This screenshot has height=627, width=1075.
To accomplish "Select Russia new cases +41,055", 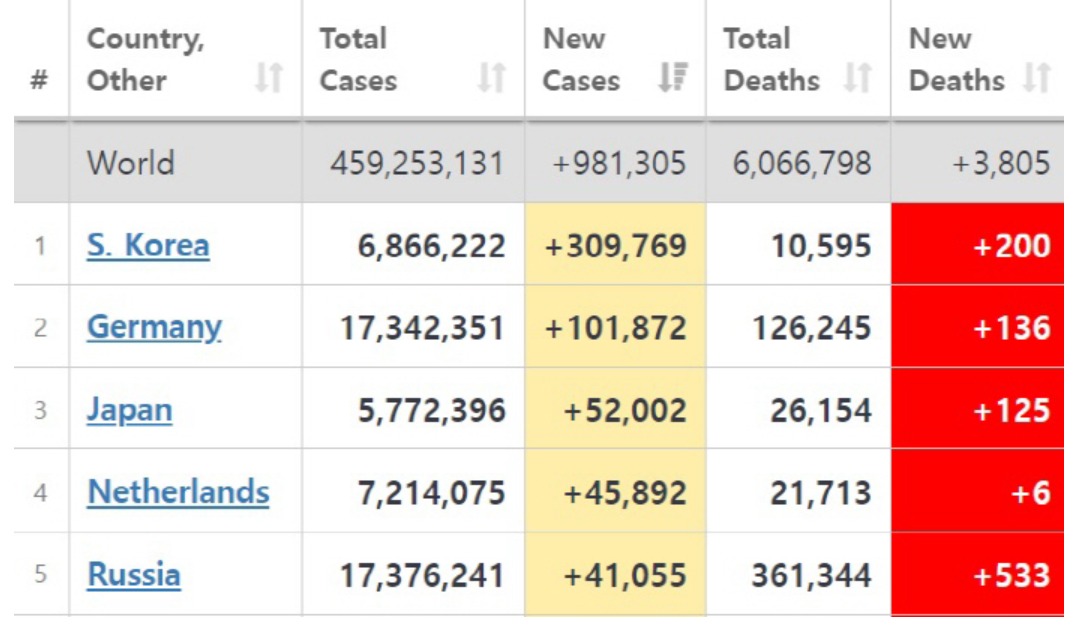I will pyautogui.click(x=625, y=575).
